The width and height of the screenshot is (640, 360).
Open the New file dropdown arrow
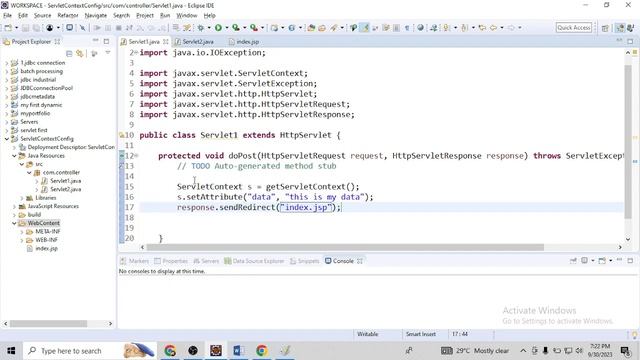coord(16,28)
